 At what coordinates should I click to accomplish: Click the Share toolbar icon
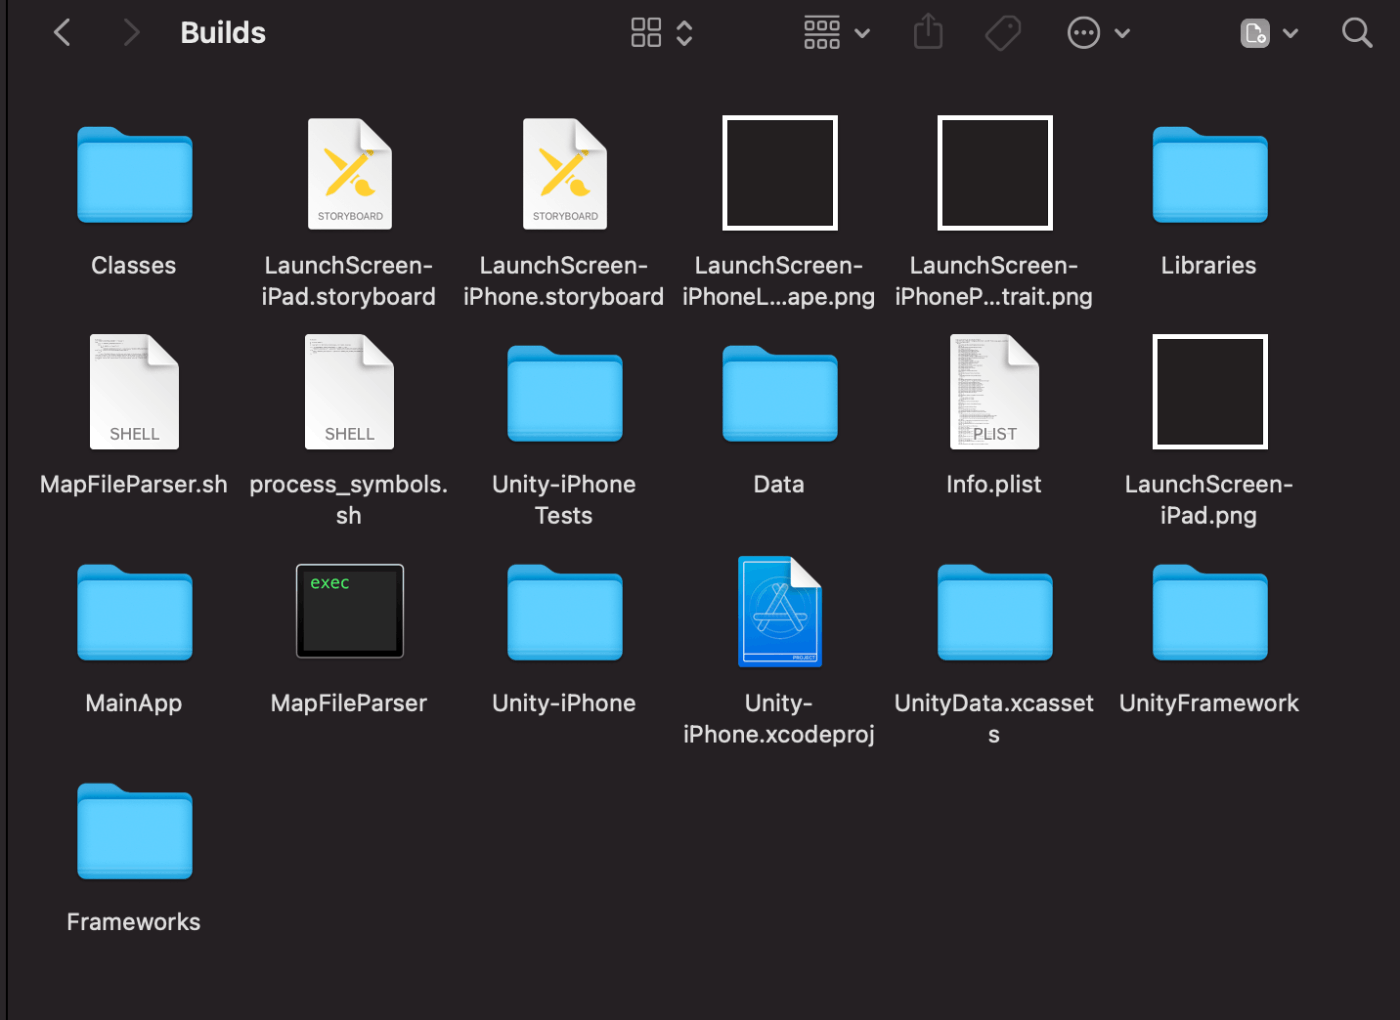[x=928, y=32]
